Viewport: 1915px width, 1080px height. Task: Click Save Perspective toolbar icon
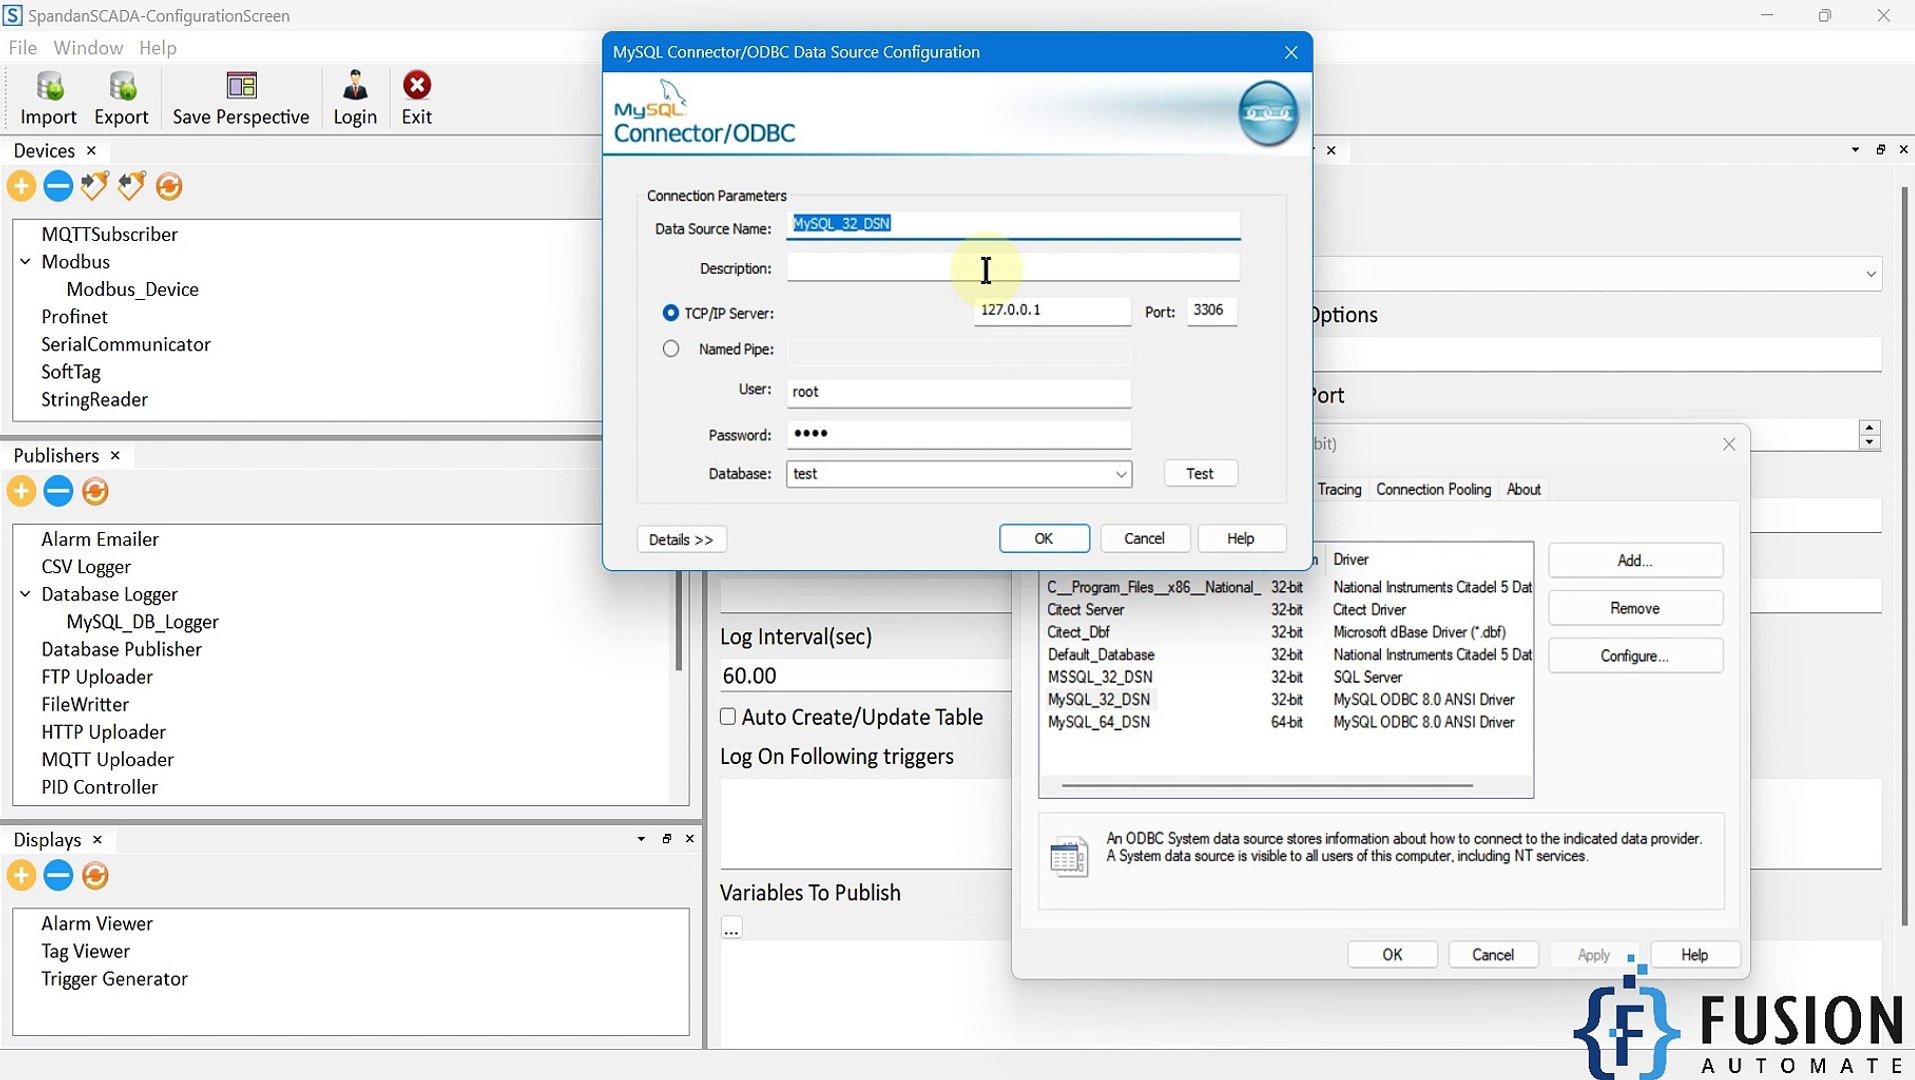pos(241,98)
